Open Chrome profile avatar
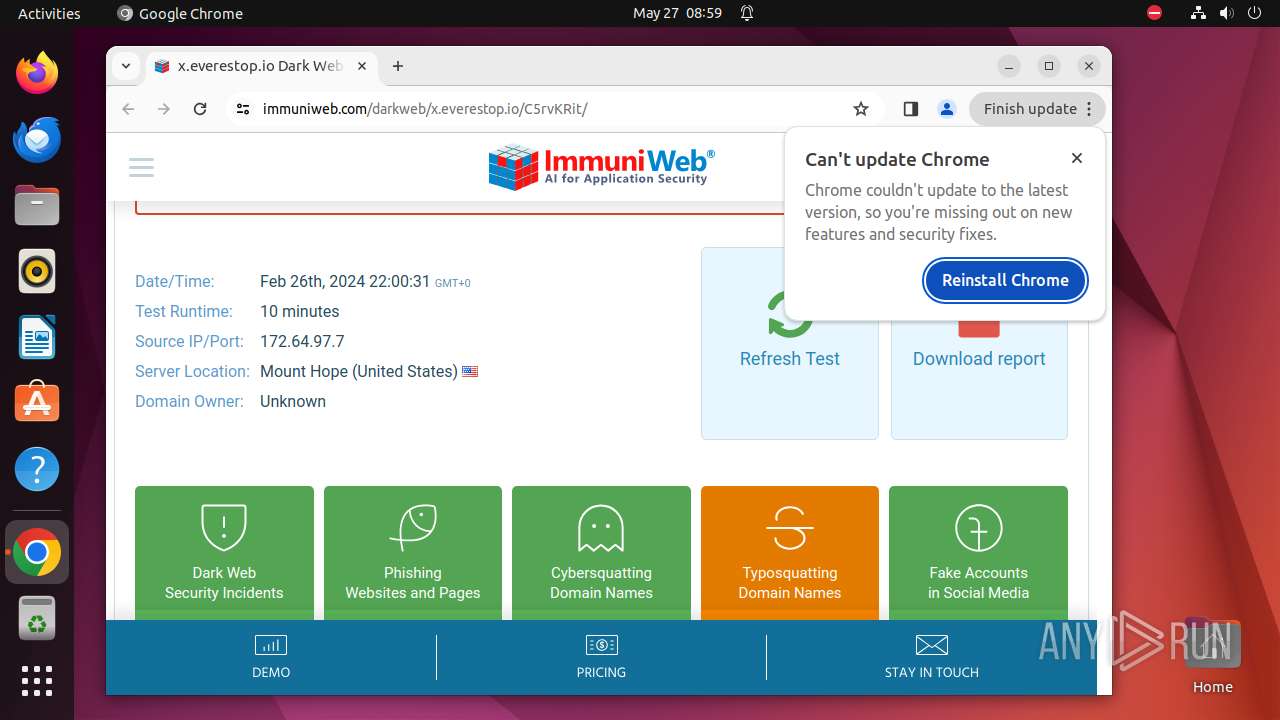The image size is (1280, 720). coord(947,109)
